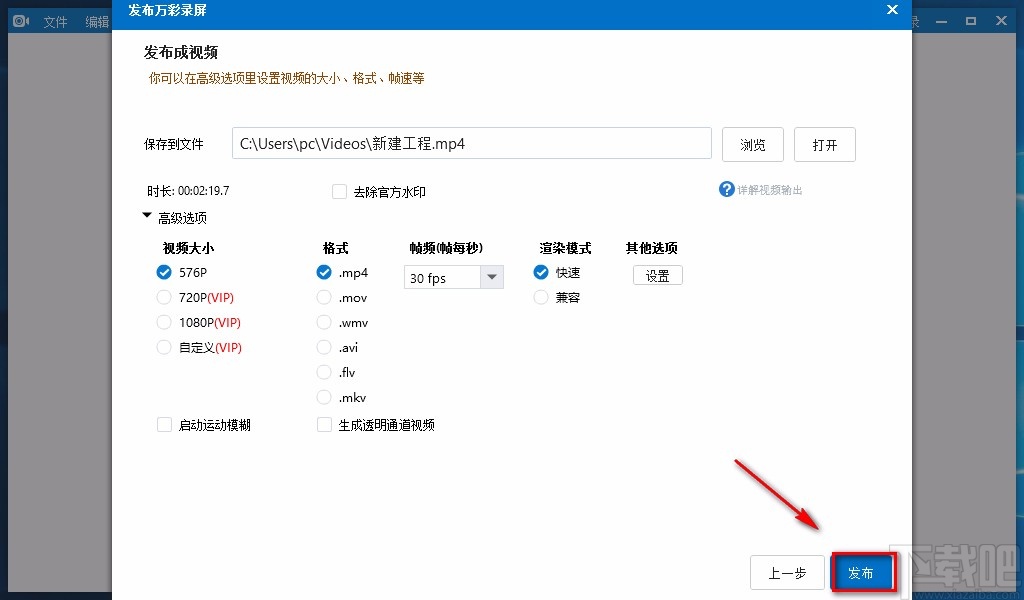Viewport: 1024px width, 600px height.
Task: Enable the 启动运动模糊 motion blur checkbox
Action: 164,424
